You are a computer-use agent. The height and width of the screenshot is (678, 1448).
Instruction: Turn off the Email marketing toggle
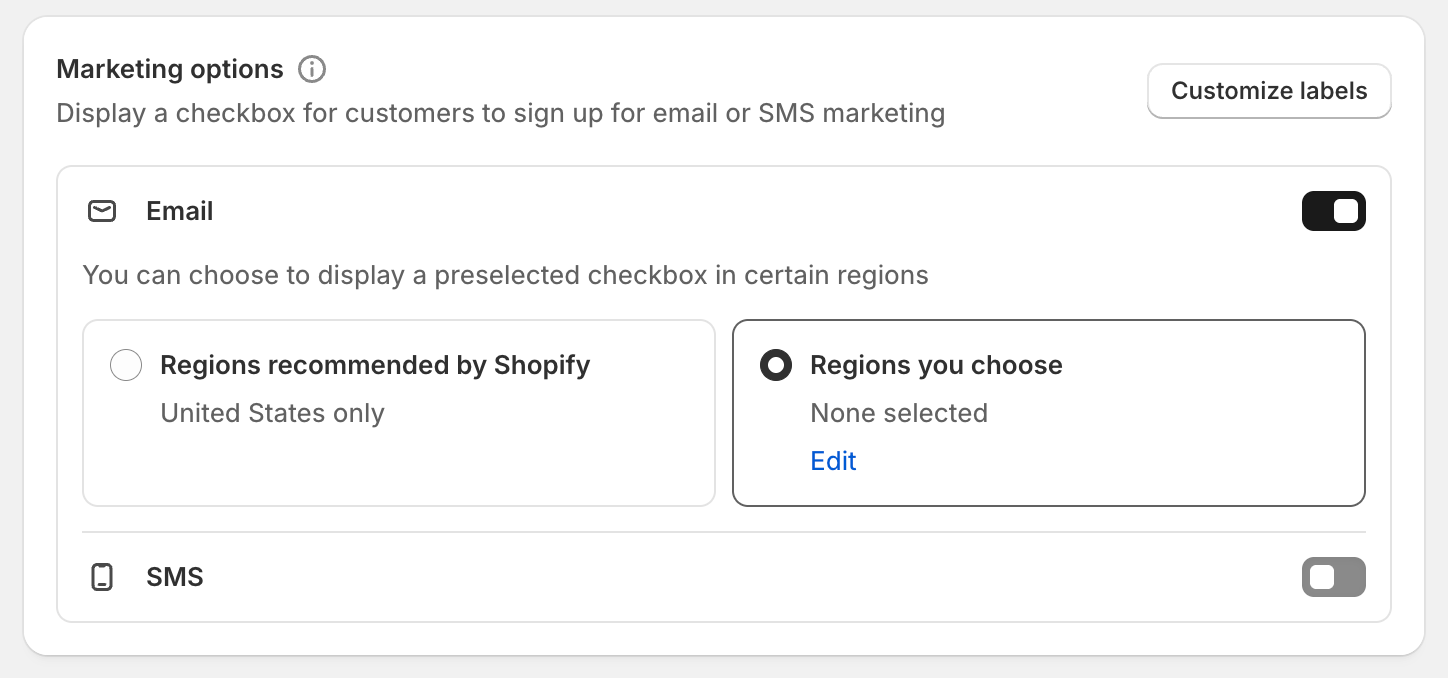click(1333, 211)
